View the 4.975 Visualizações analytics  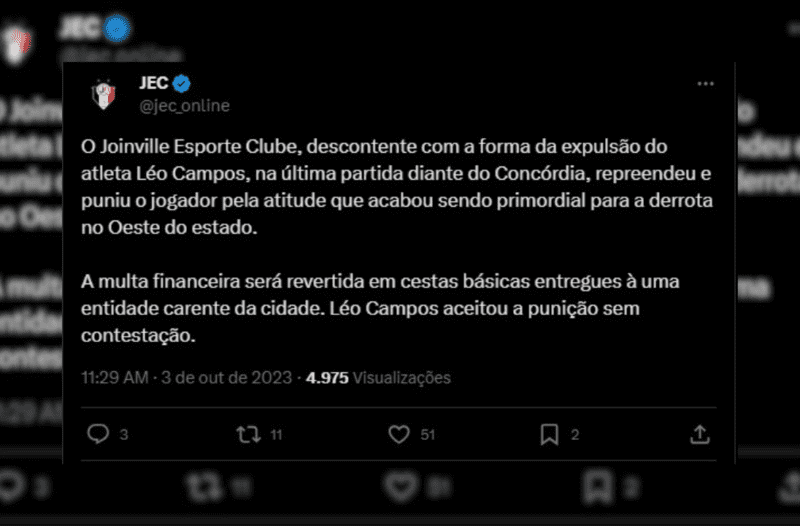click(378, 378)
